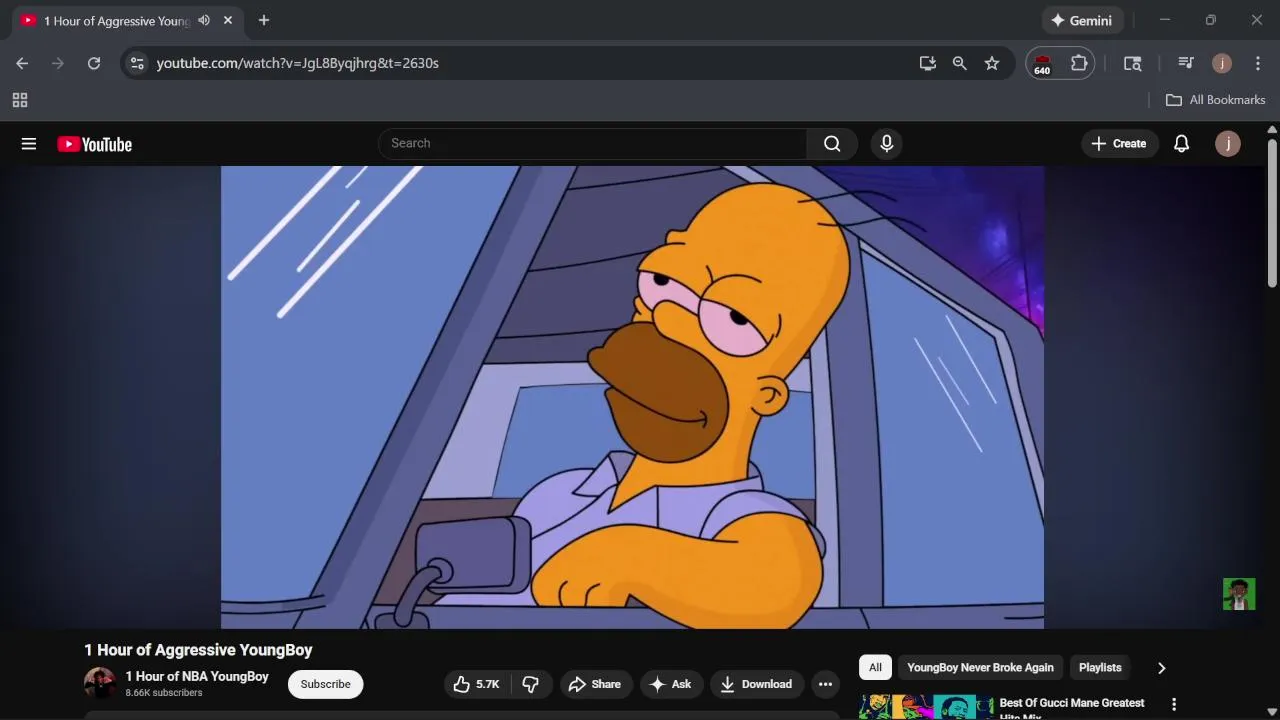Screen dimensions: 1280x720
Task: Open the apps grid in bookmarks bar
Action: pyautogui.click(x=20, y=100)
